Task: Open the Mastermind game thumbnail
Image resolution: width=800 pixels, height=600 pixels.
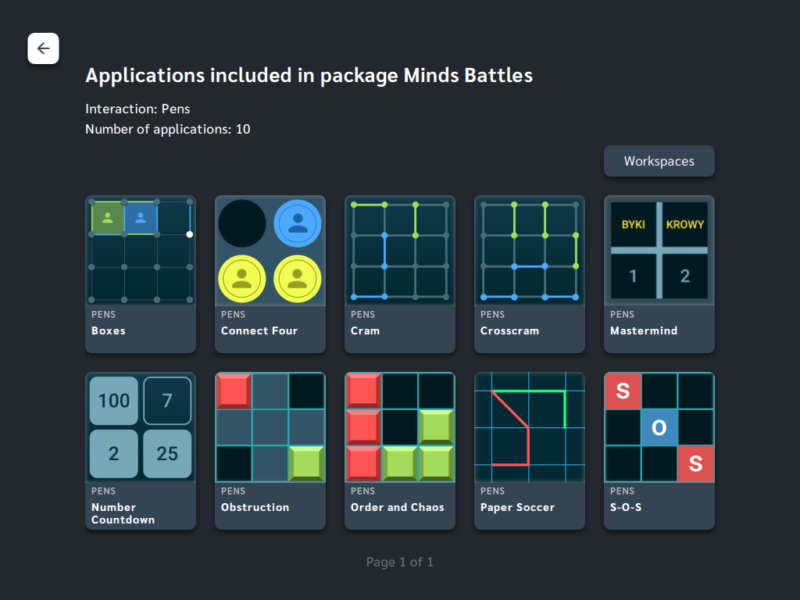Action: tap(659, 251)
